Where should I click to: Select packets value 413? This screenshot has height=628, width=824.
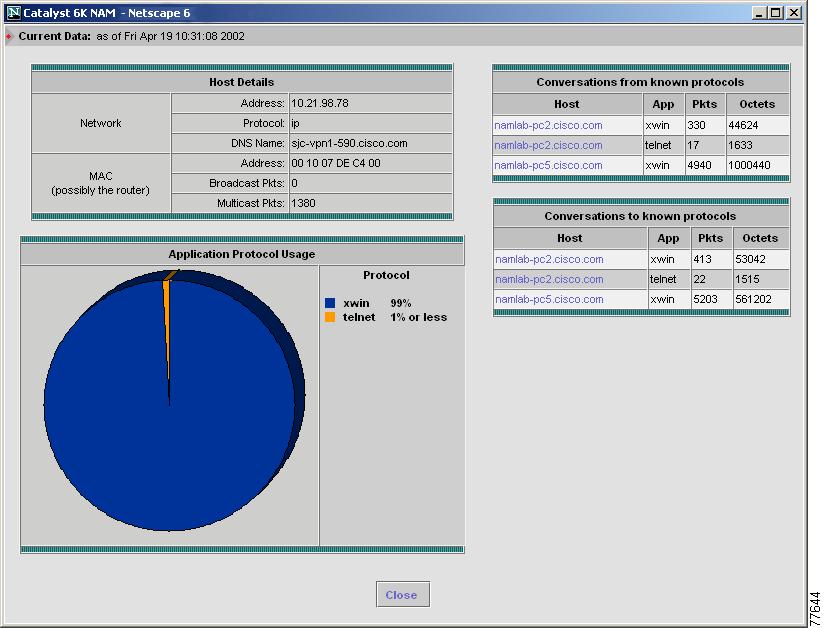click(x=703, y=259)
